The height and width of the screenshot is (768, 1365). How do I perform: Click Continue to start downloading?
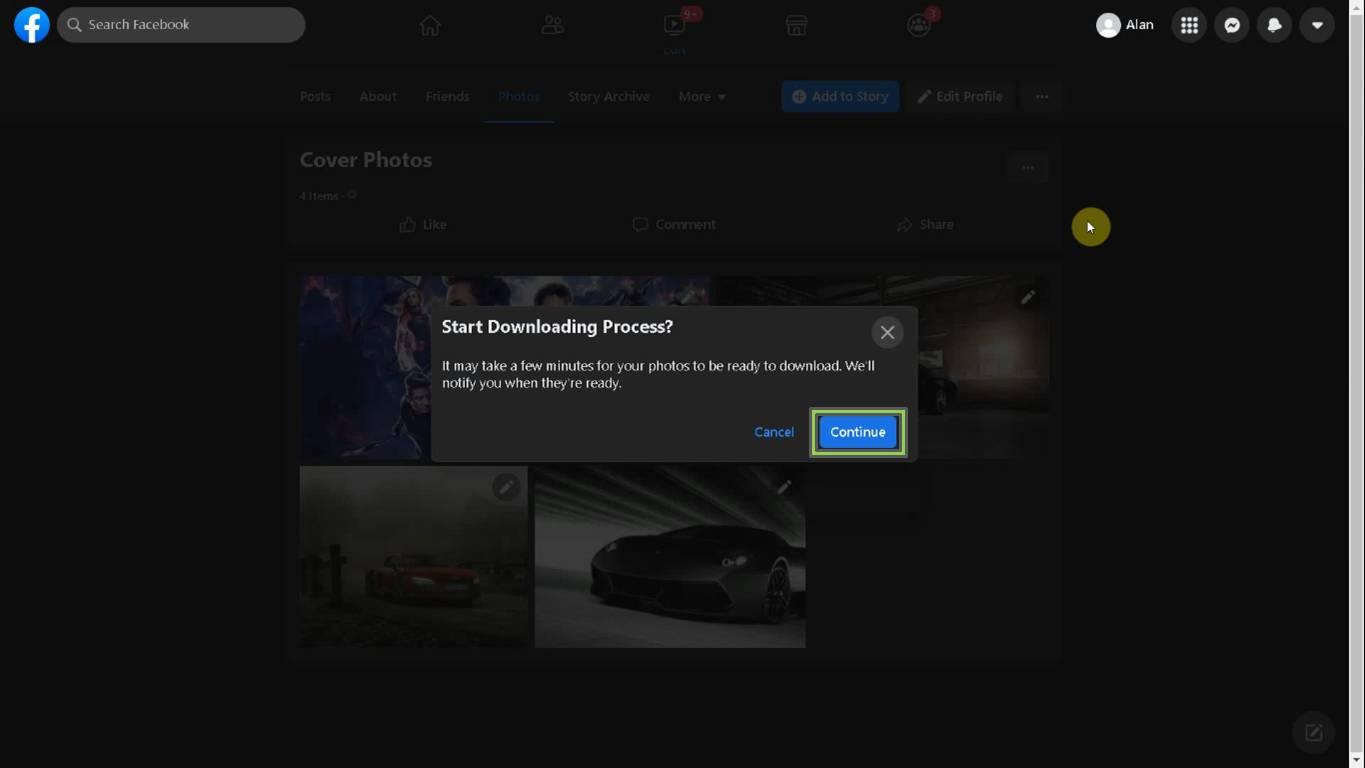858,432
